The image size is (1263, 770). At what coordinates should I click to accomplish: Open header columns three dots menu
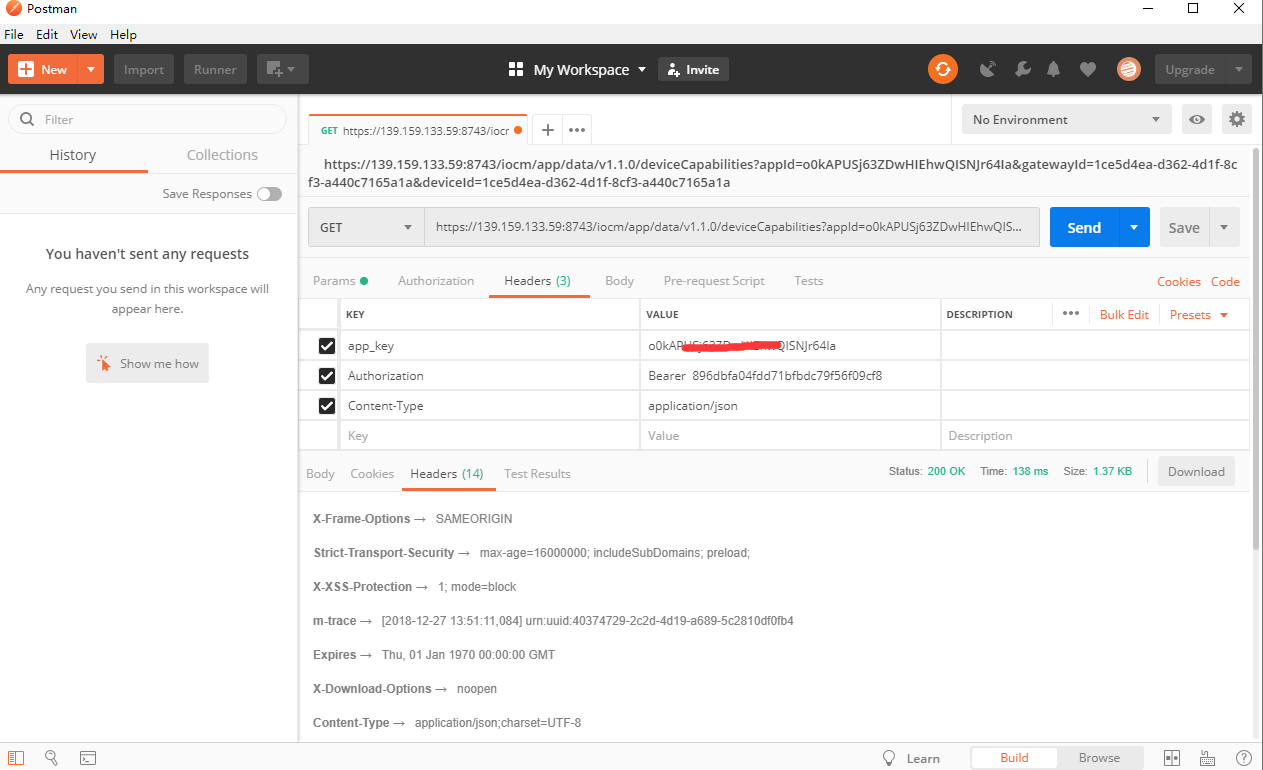1071,314
